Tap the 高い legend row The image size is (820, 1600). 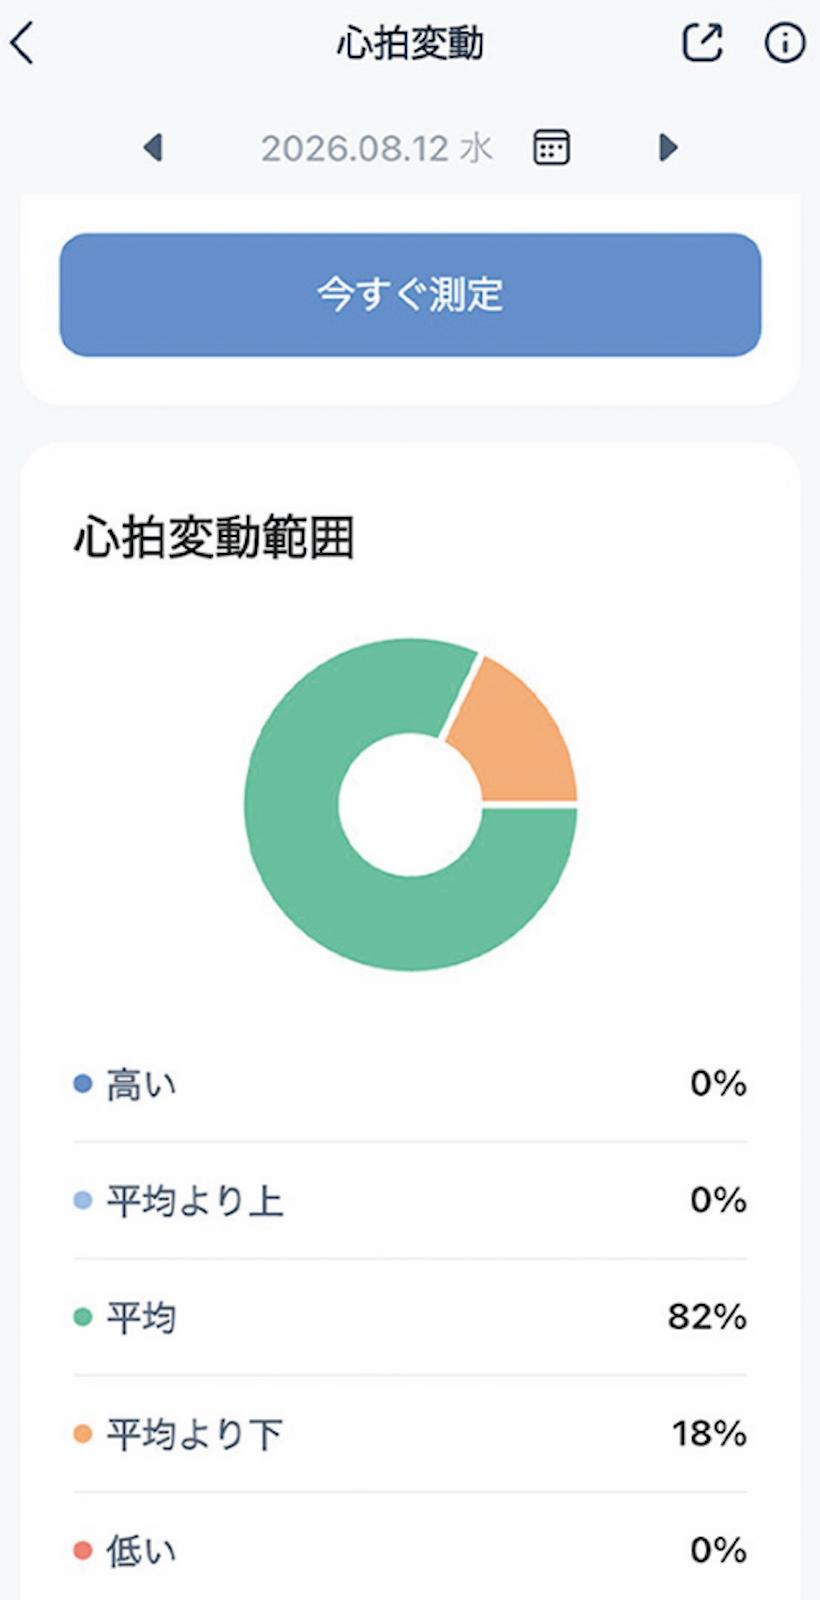coord(410,1084)
